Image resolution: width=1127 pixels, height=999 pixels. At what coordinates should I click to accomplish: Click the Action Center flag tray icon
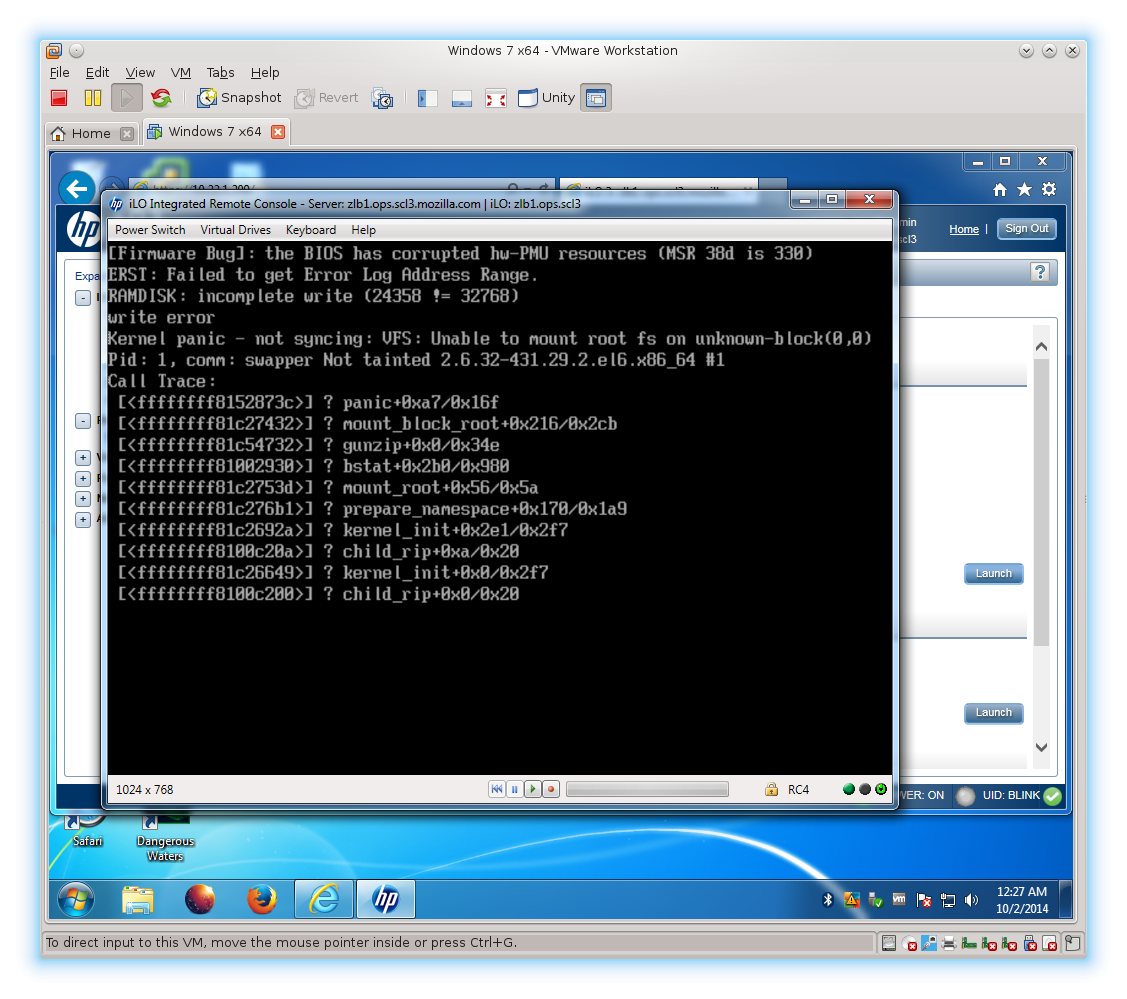pyautogui.click(x=924, y=900)
